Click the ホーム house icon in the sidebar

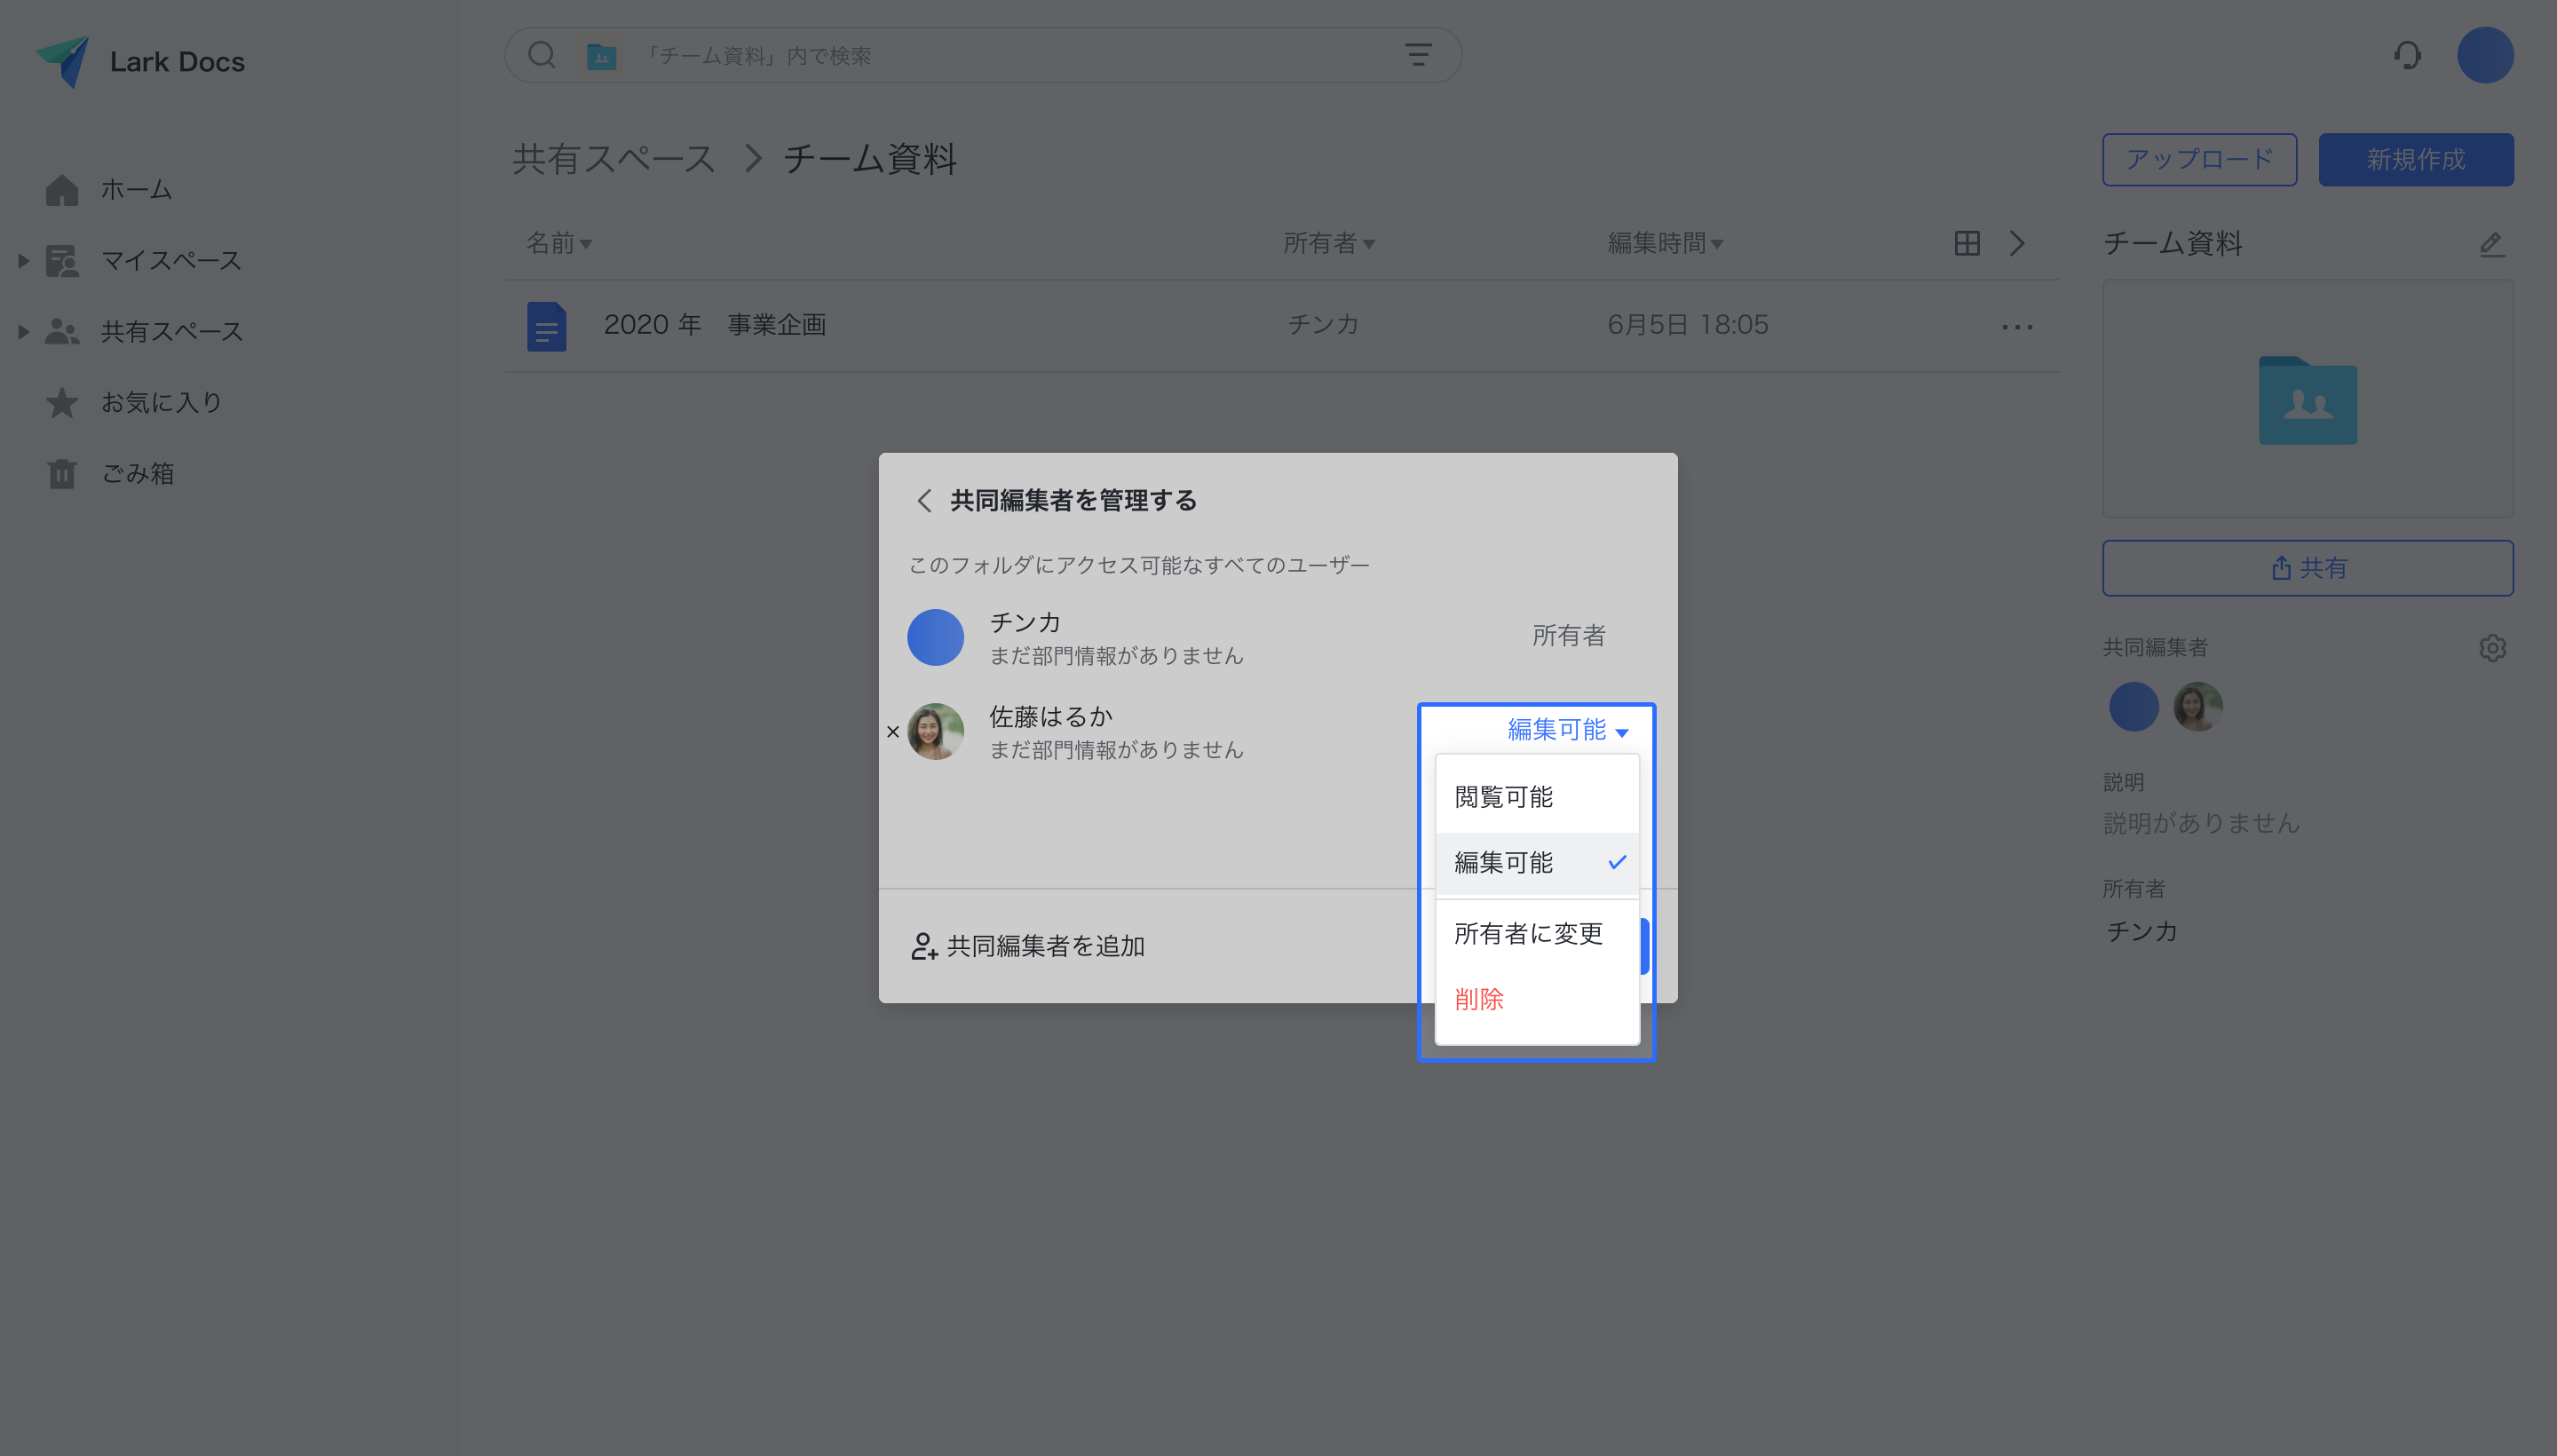(x=62, y=189)
